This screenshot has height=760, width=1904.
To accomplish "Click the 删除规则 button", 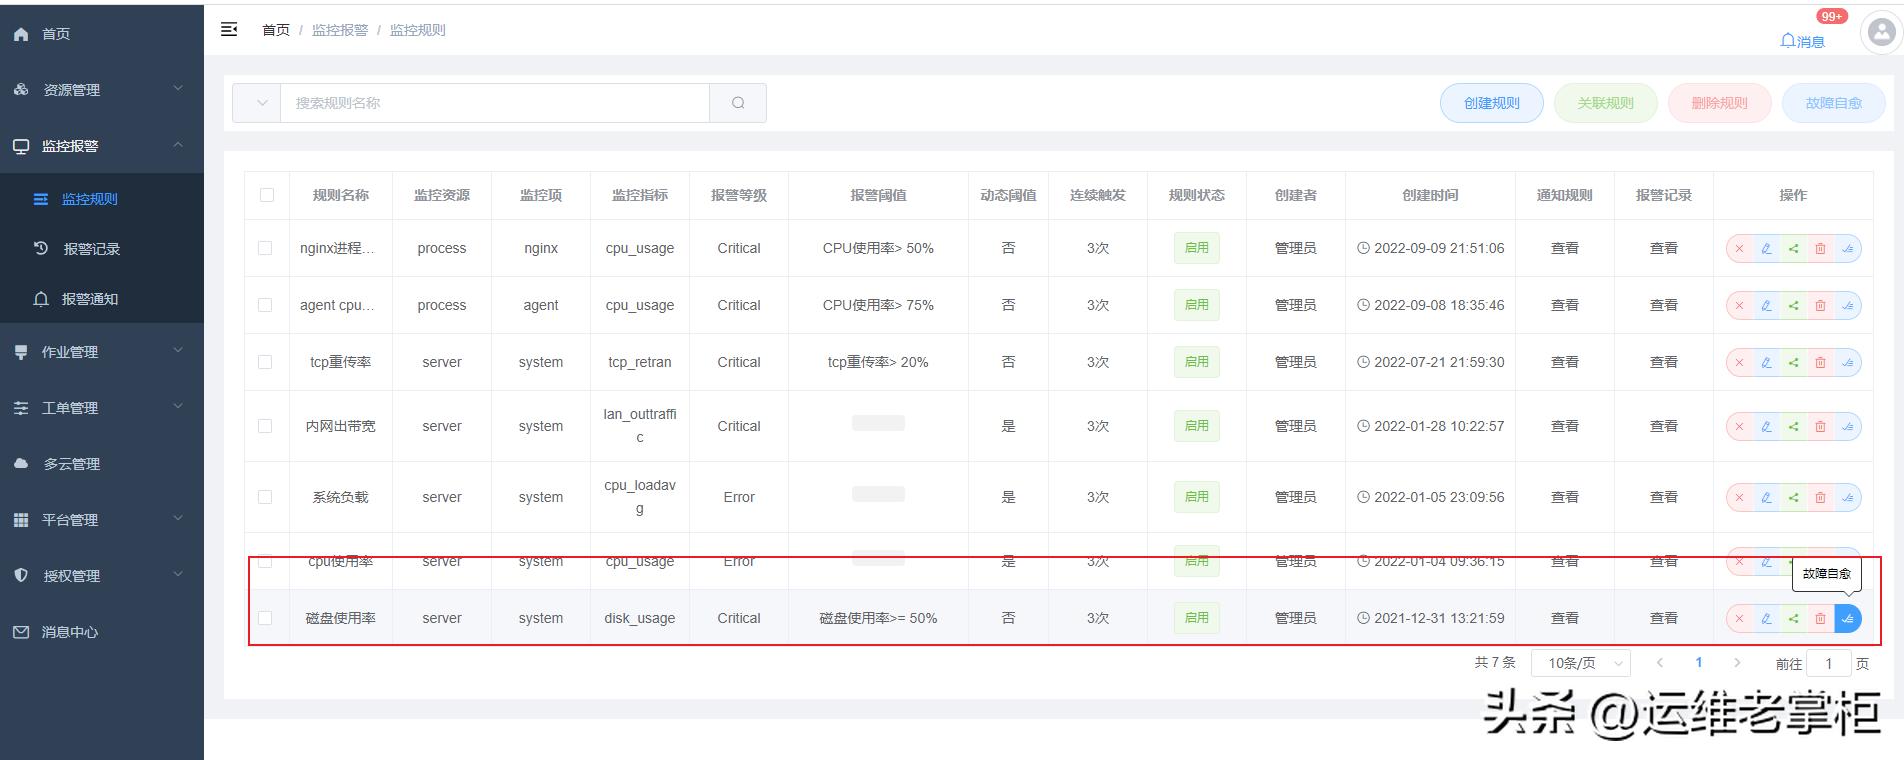I will [x=1719, y=103].
